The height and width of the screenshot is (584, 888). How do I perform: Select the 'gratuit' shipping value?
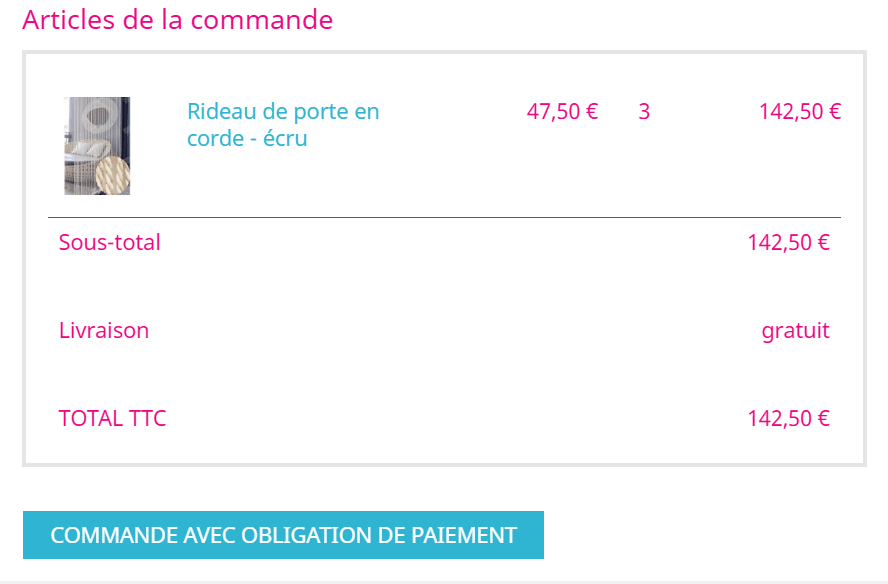(x=796, y=330)
